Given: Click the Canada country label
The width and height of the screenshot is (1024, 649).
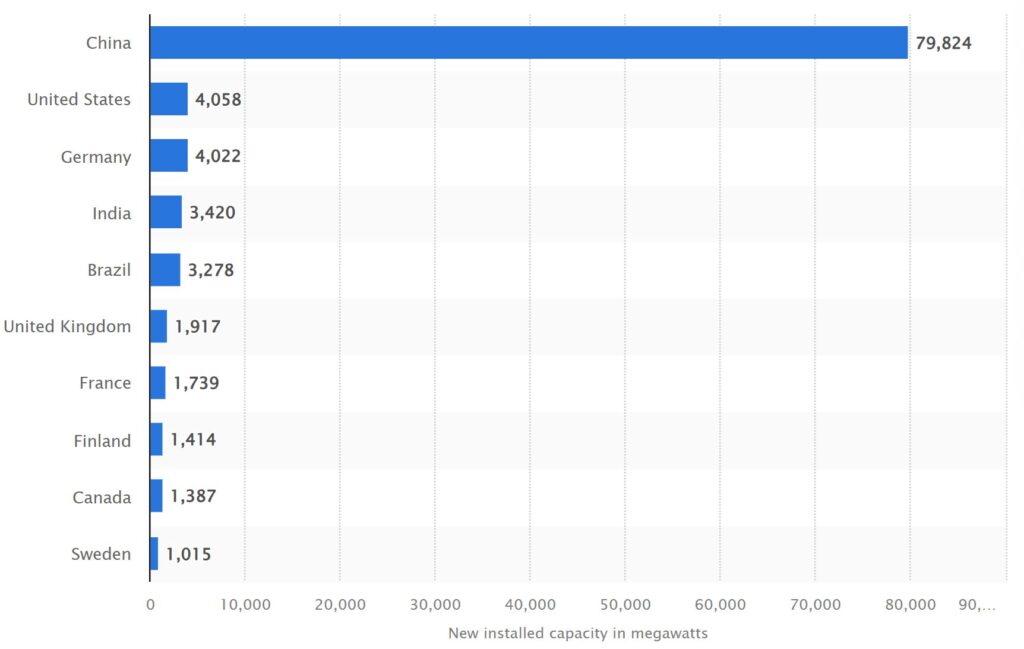Looking at the screenshot, I should tap(101, 497).
